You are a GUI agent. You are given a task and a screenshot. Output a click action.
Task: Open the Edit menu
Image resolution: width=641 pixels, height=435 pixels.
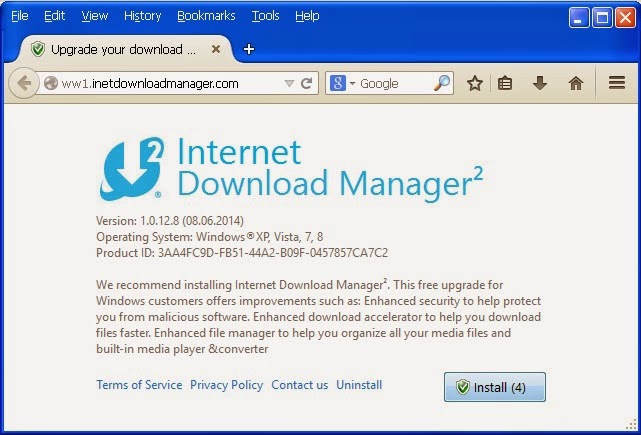point(54,16)
